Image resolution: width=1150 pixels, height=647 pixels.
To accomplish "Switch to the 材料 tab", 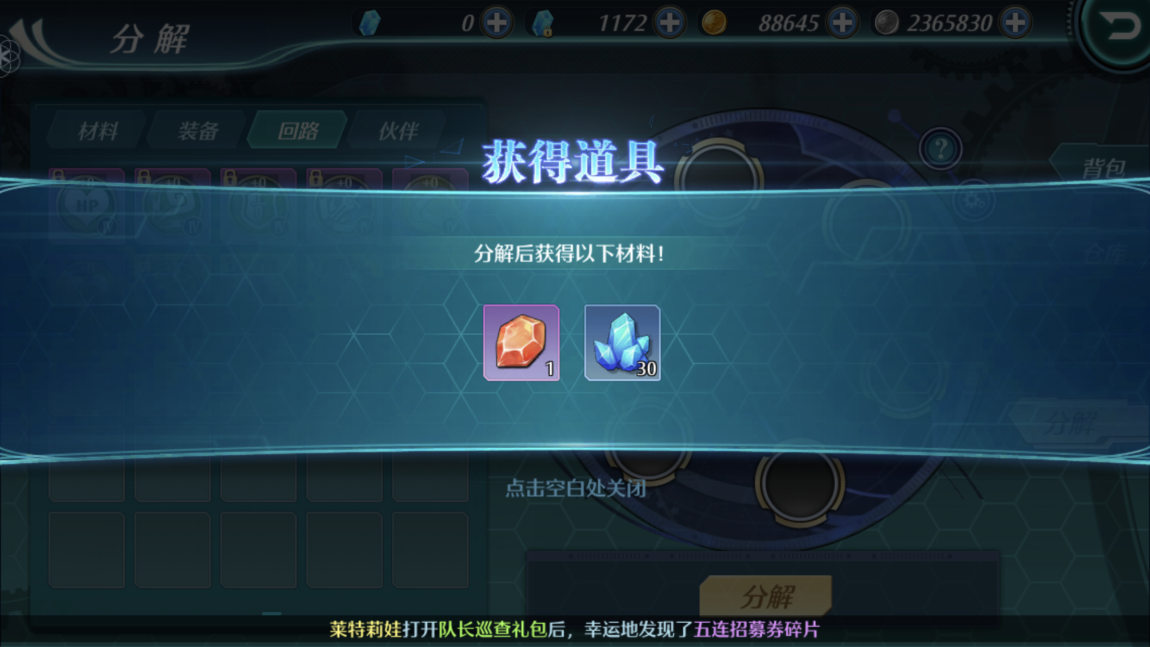I will point(98,131).
